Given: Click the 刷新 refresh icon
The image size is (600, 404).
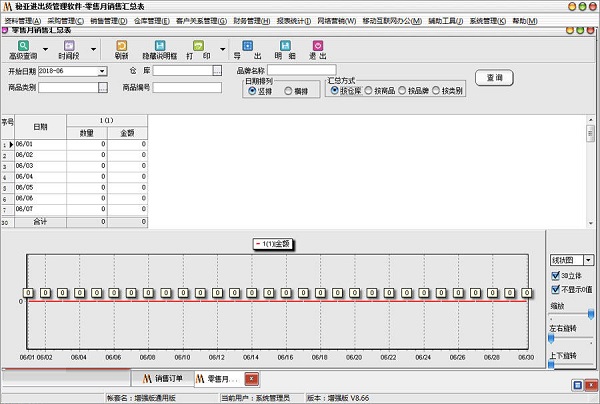Looking at the screenshot, I should [x=121, y=46].
